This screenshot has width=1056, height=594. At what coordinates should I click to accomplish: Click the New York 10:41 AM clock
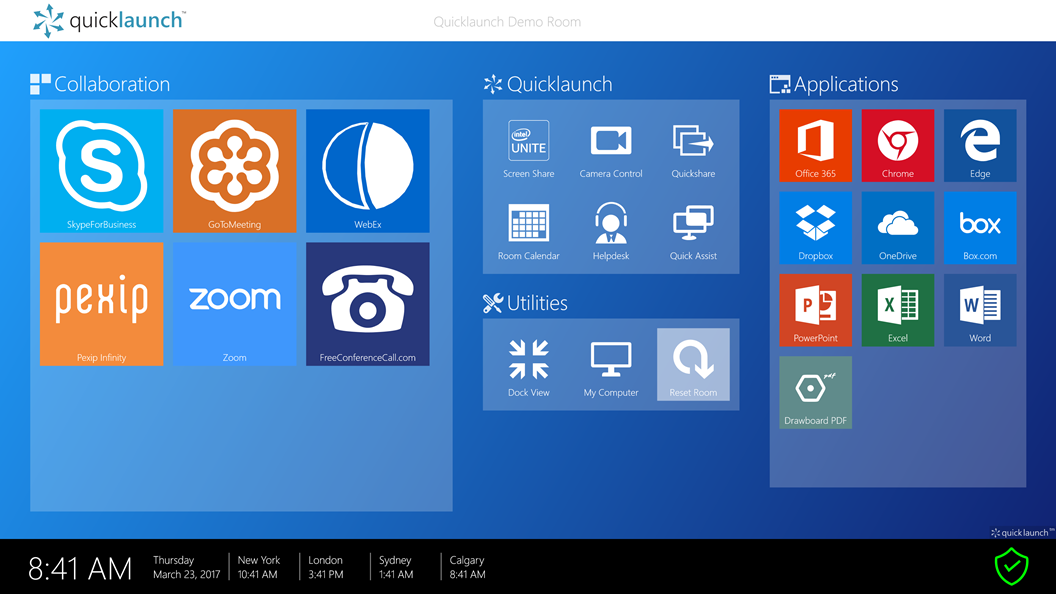pyautogui.click(x=259, y=567)
